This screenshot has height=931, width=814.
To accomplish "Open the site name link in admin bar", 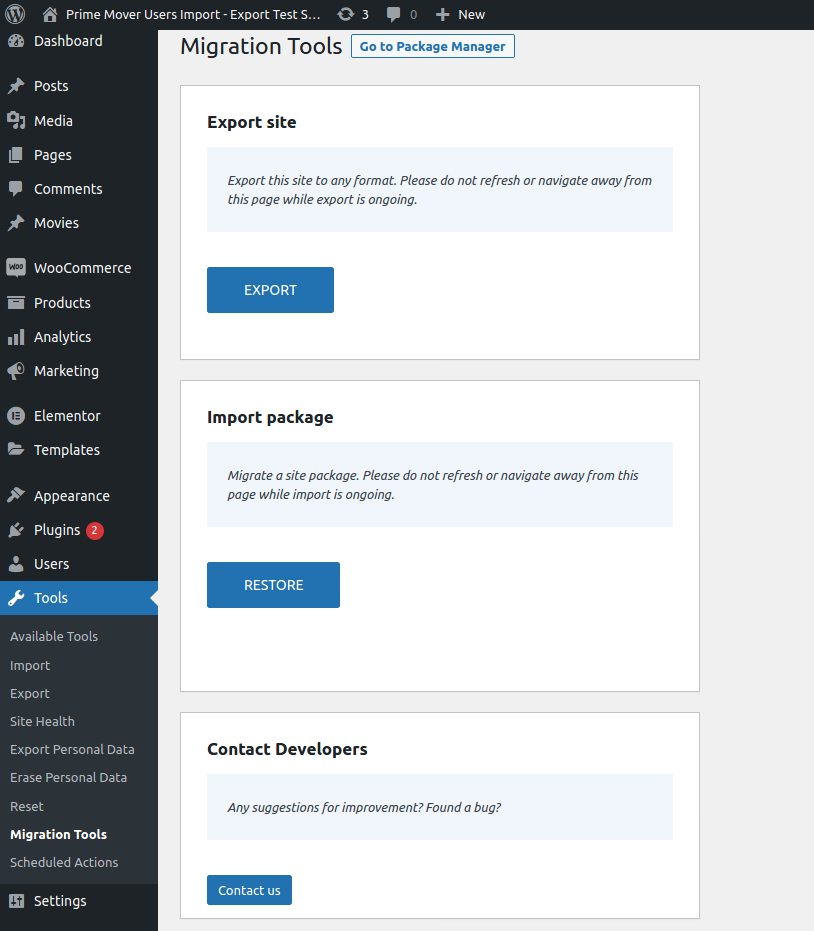I will 193,14.
